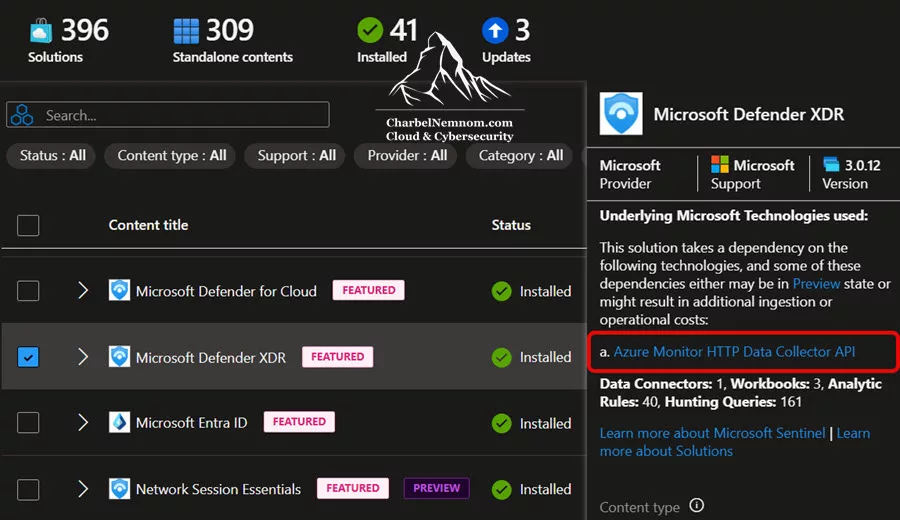Click FEATURED badge on Network Session Essentials

point(352,488)
